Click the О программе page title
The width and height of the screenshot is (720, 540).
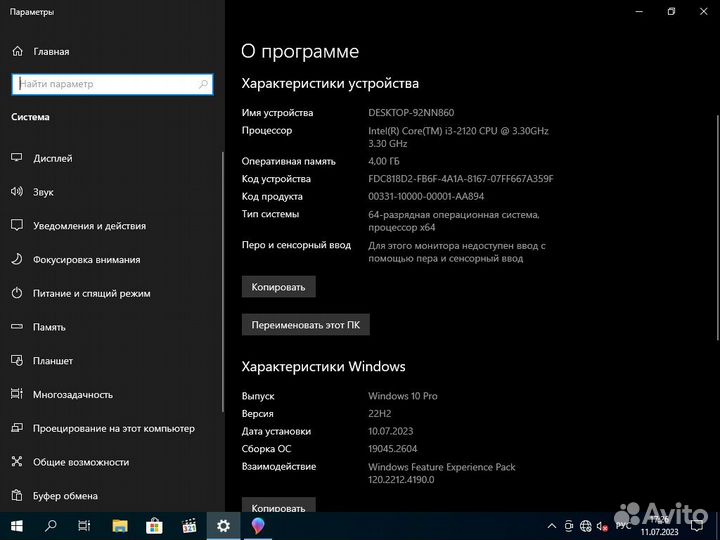click(300, 51)
